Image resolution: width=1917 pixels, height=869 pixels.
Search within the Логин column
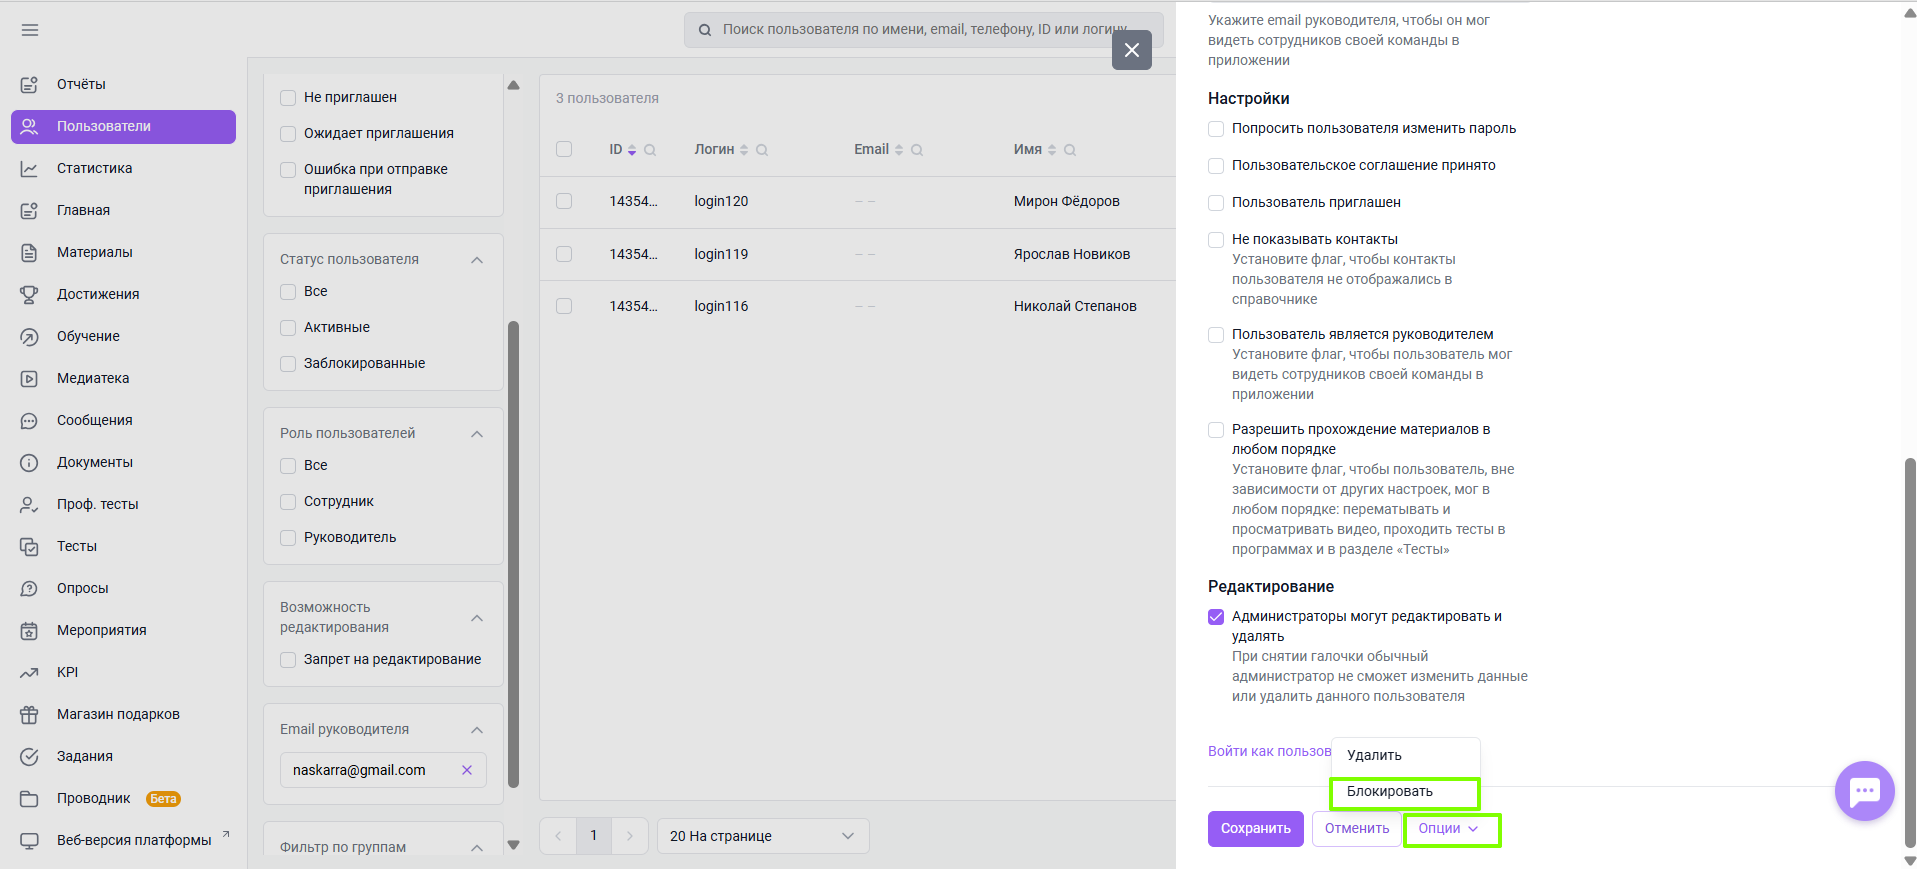(762, 150)
